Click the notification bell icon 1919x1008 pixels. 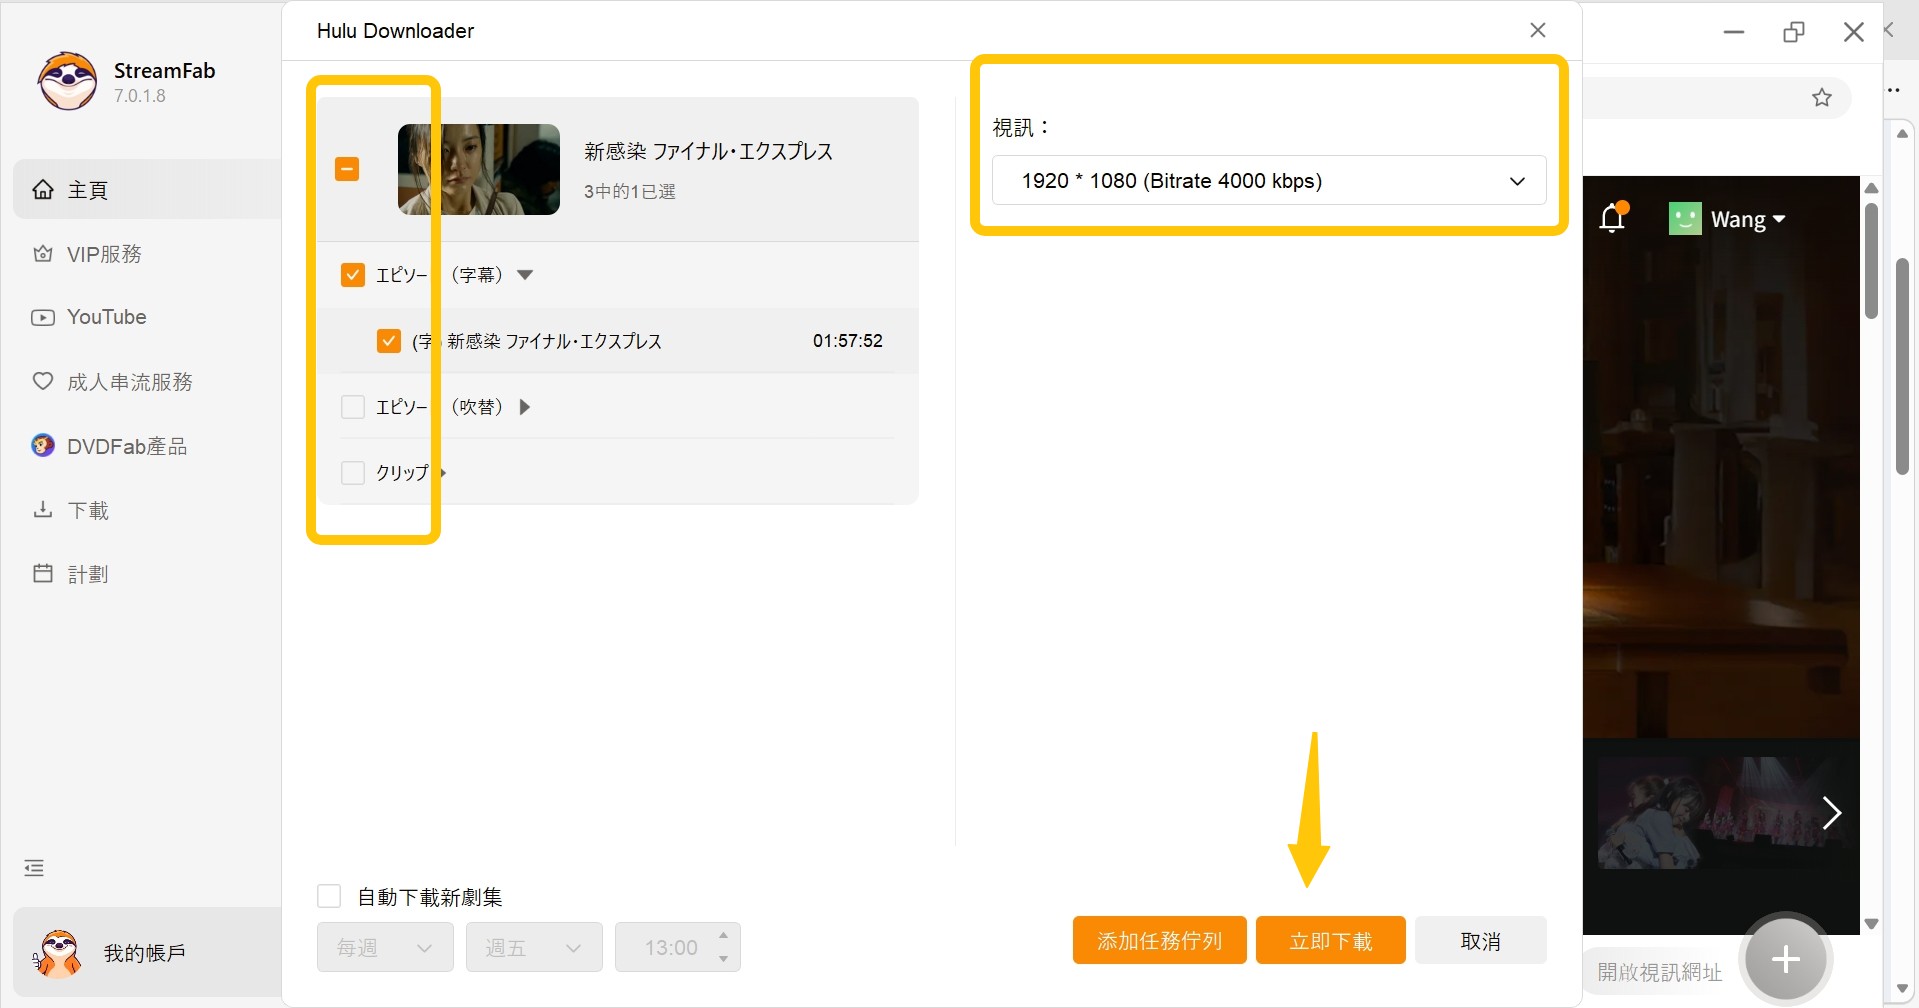point(1613,218)
